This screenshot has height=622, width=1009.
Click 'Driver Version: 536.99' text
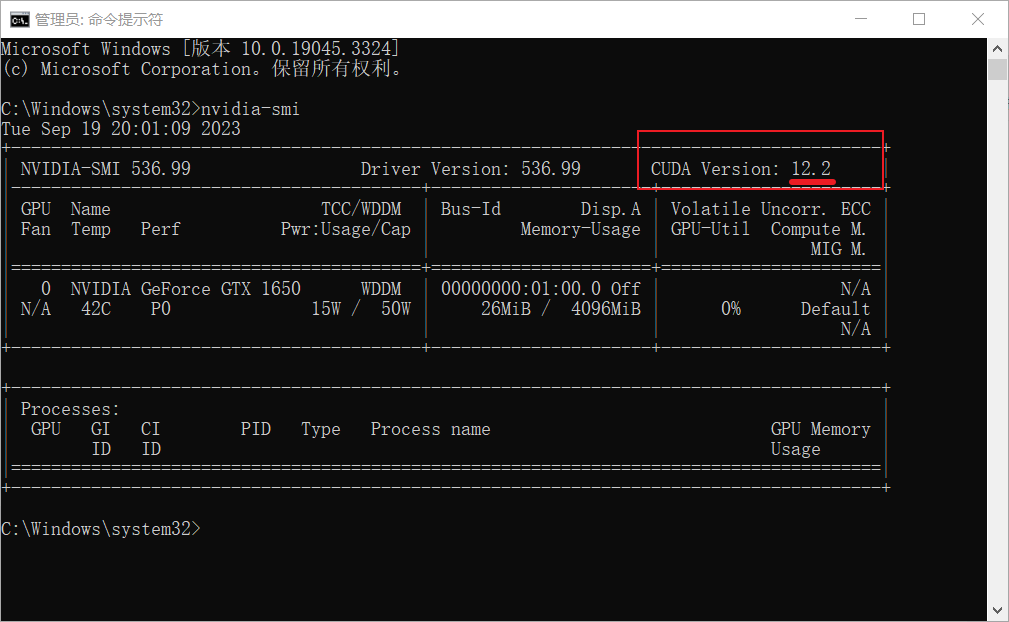(x=470, y=169)
